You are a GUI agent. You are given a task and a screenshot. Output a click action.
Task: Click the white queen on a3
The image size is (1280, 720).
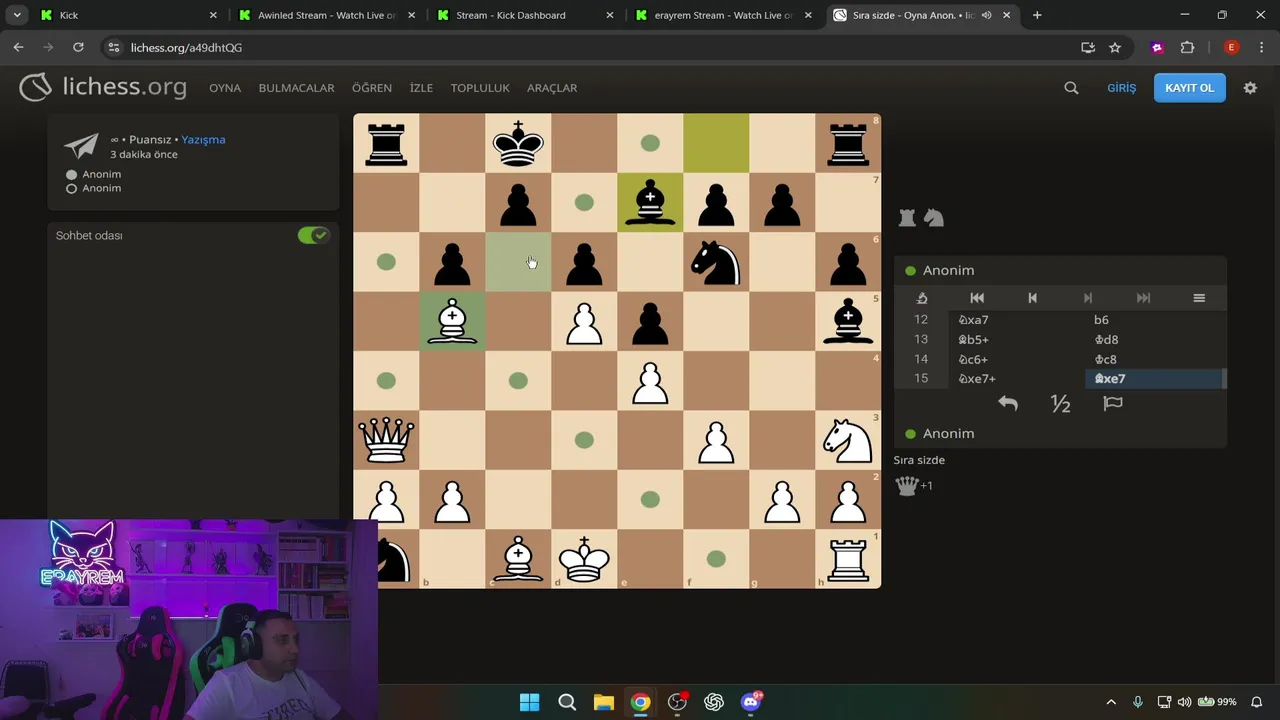pyautogui.click(x=386, y=440)
